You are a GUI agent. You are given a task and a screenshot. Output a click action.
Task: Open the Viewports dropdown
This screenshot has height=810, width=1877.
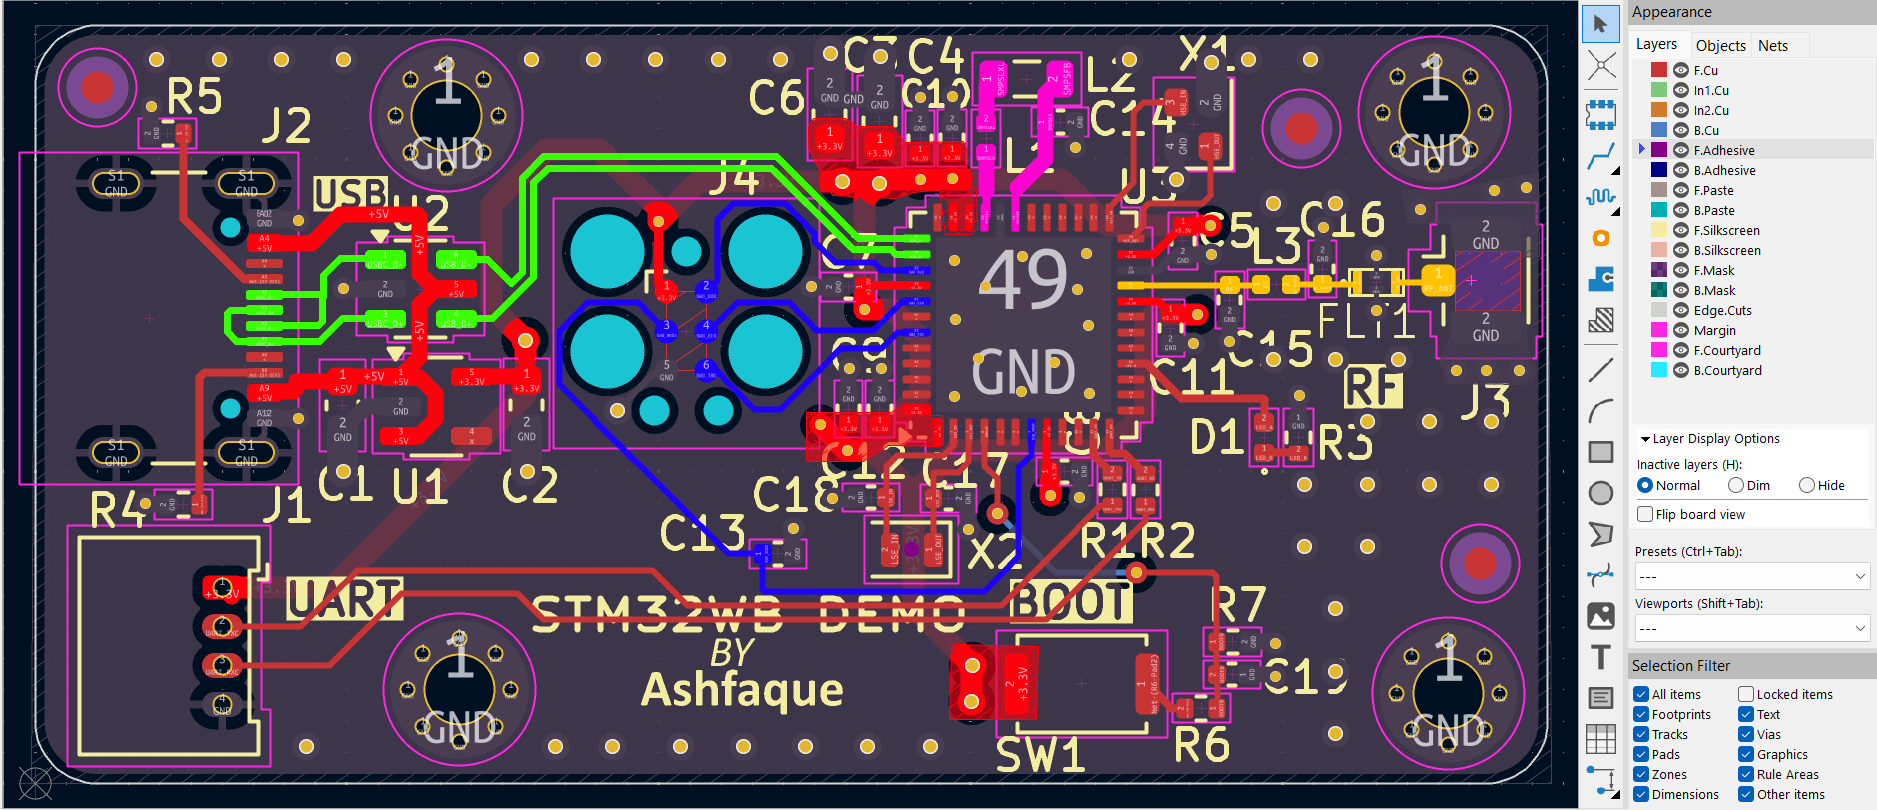point(1752,628)
